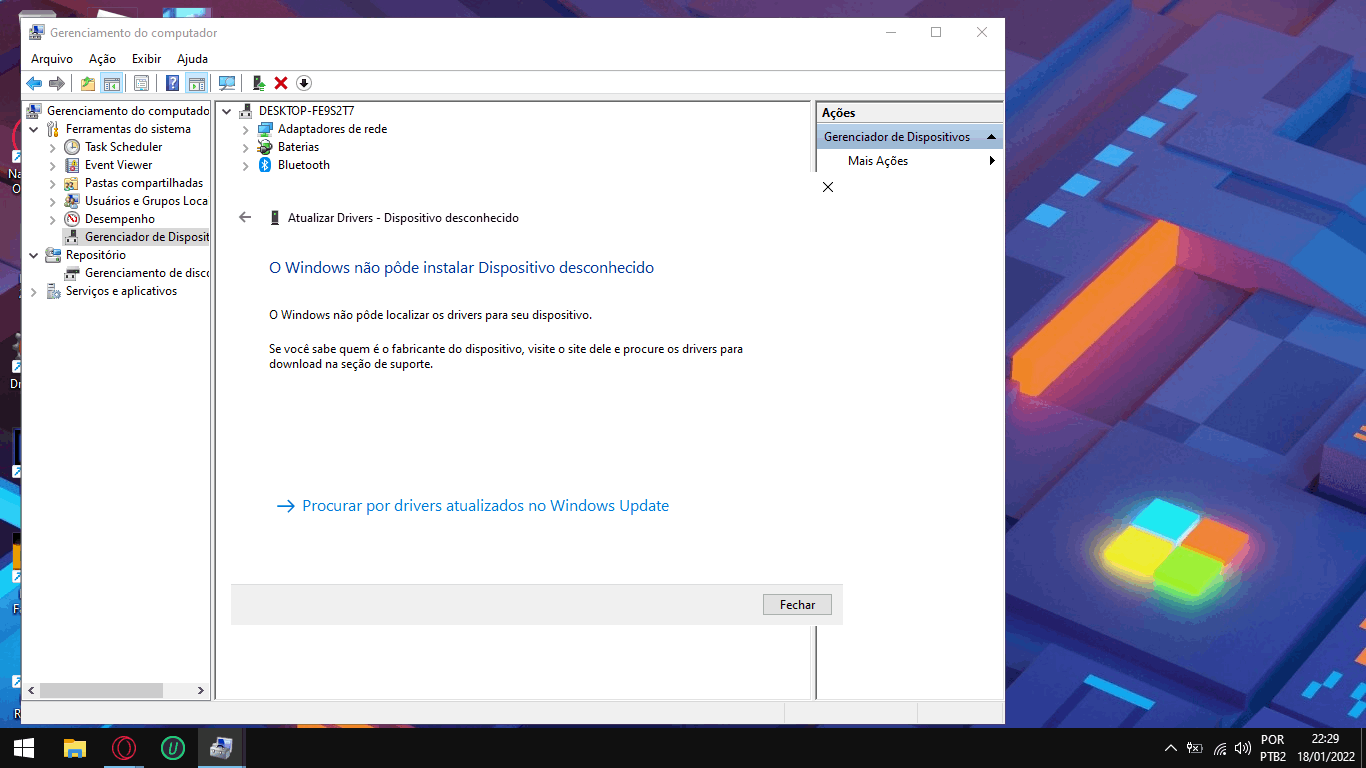This screenshot has height=768, width=1366.
Task: Click the tree pane scroll right arrow
Action: pos(201,690)
